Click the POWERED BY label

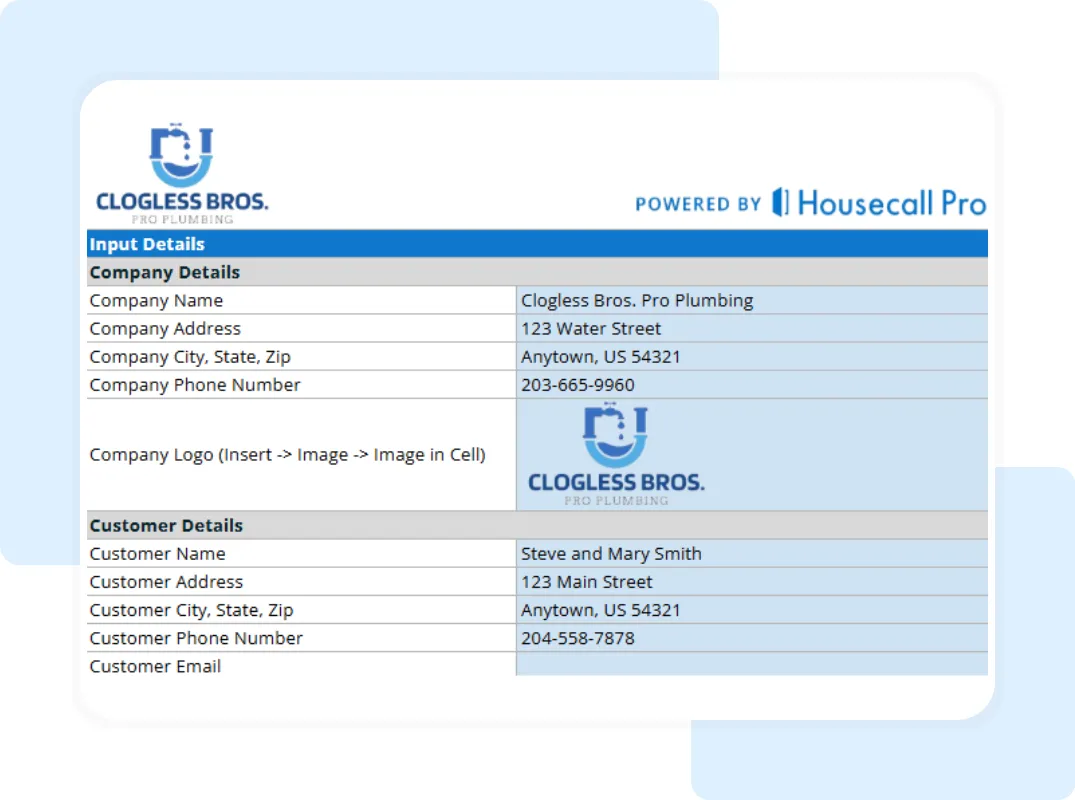click(x=697, y=204)
